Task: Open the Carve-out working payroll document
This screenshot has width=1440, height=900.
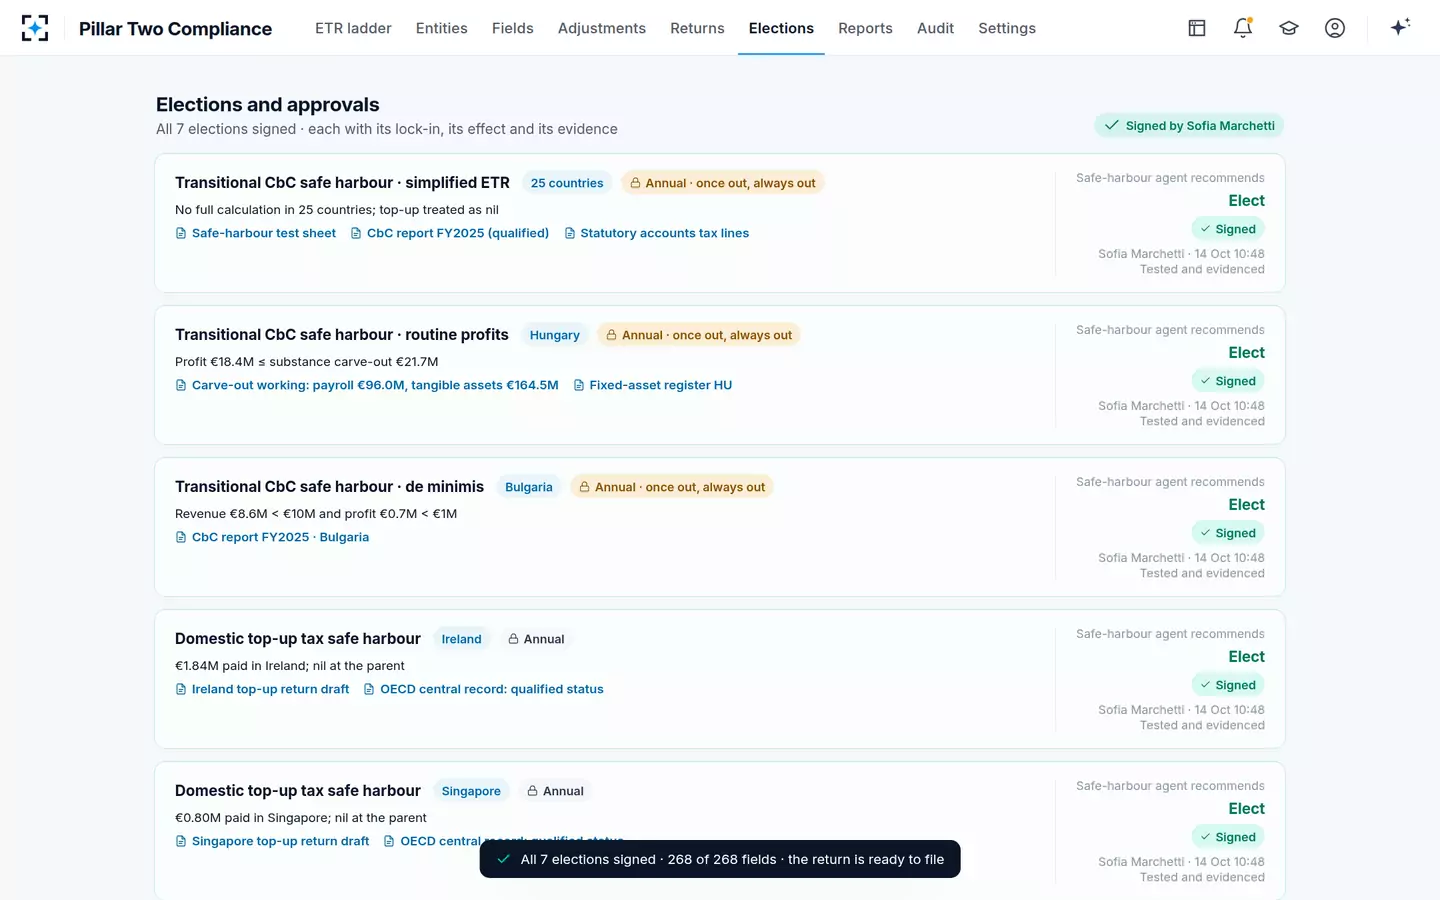Action: coord(375,385)
